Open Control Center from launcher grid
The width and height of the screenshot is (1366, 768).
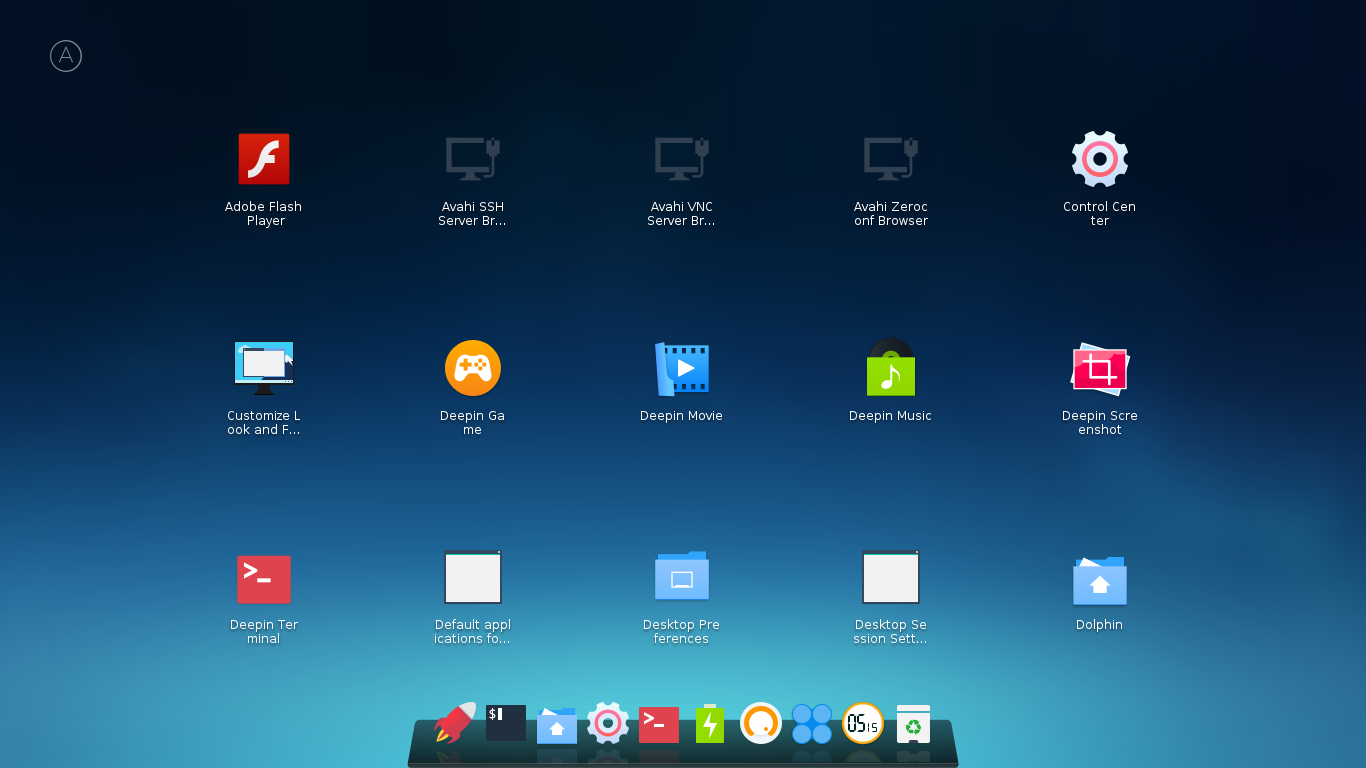point(1100,159)
